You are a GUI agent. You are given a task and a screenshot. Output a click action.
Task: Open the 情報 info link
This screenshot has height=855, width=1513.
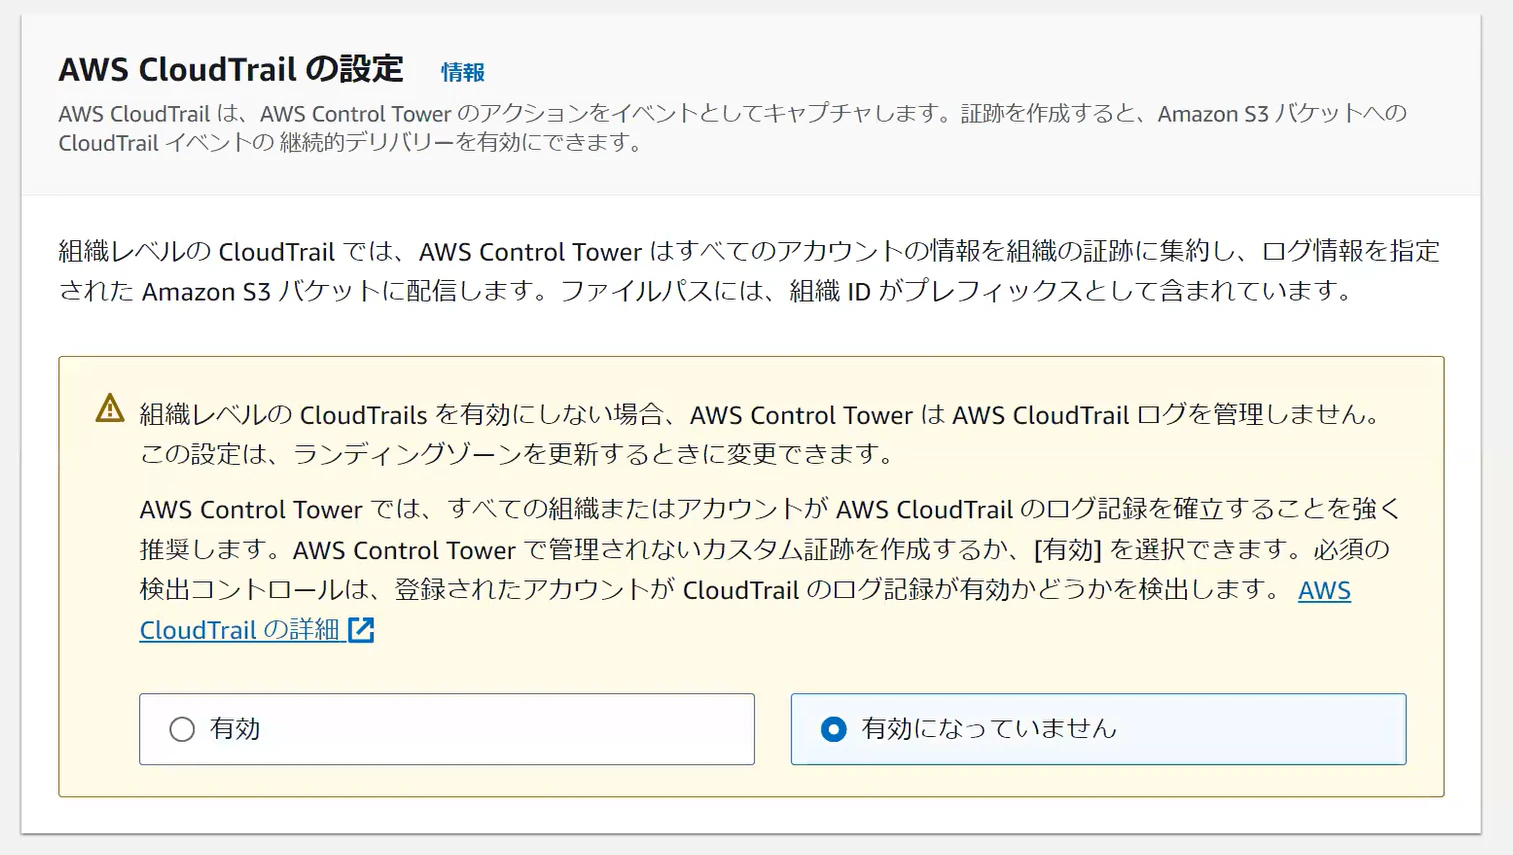(x=463, y=72)
